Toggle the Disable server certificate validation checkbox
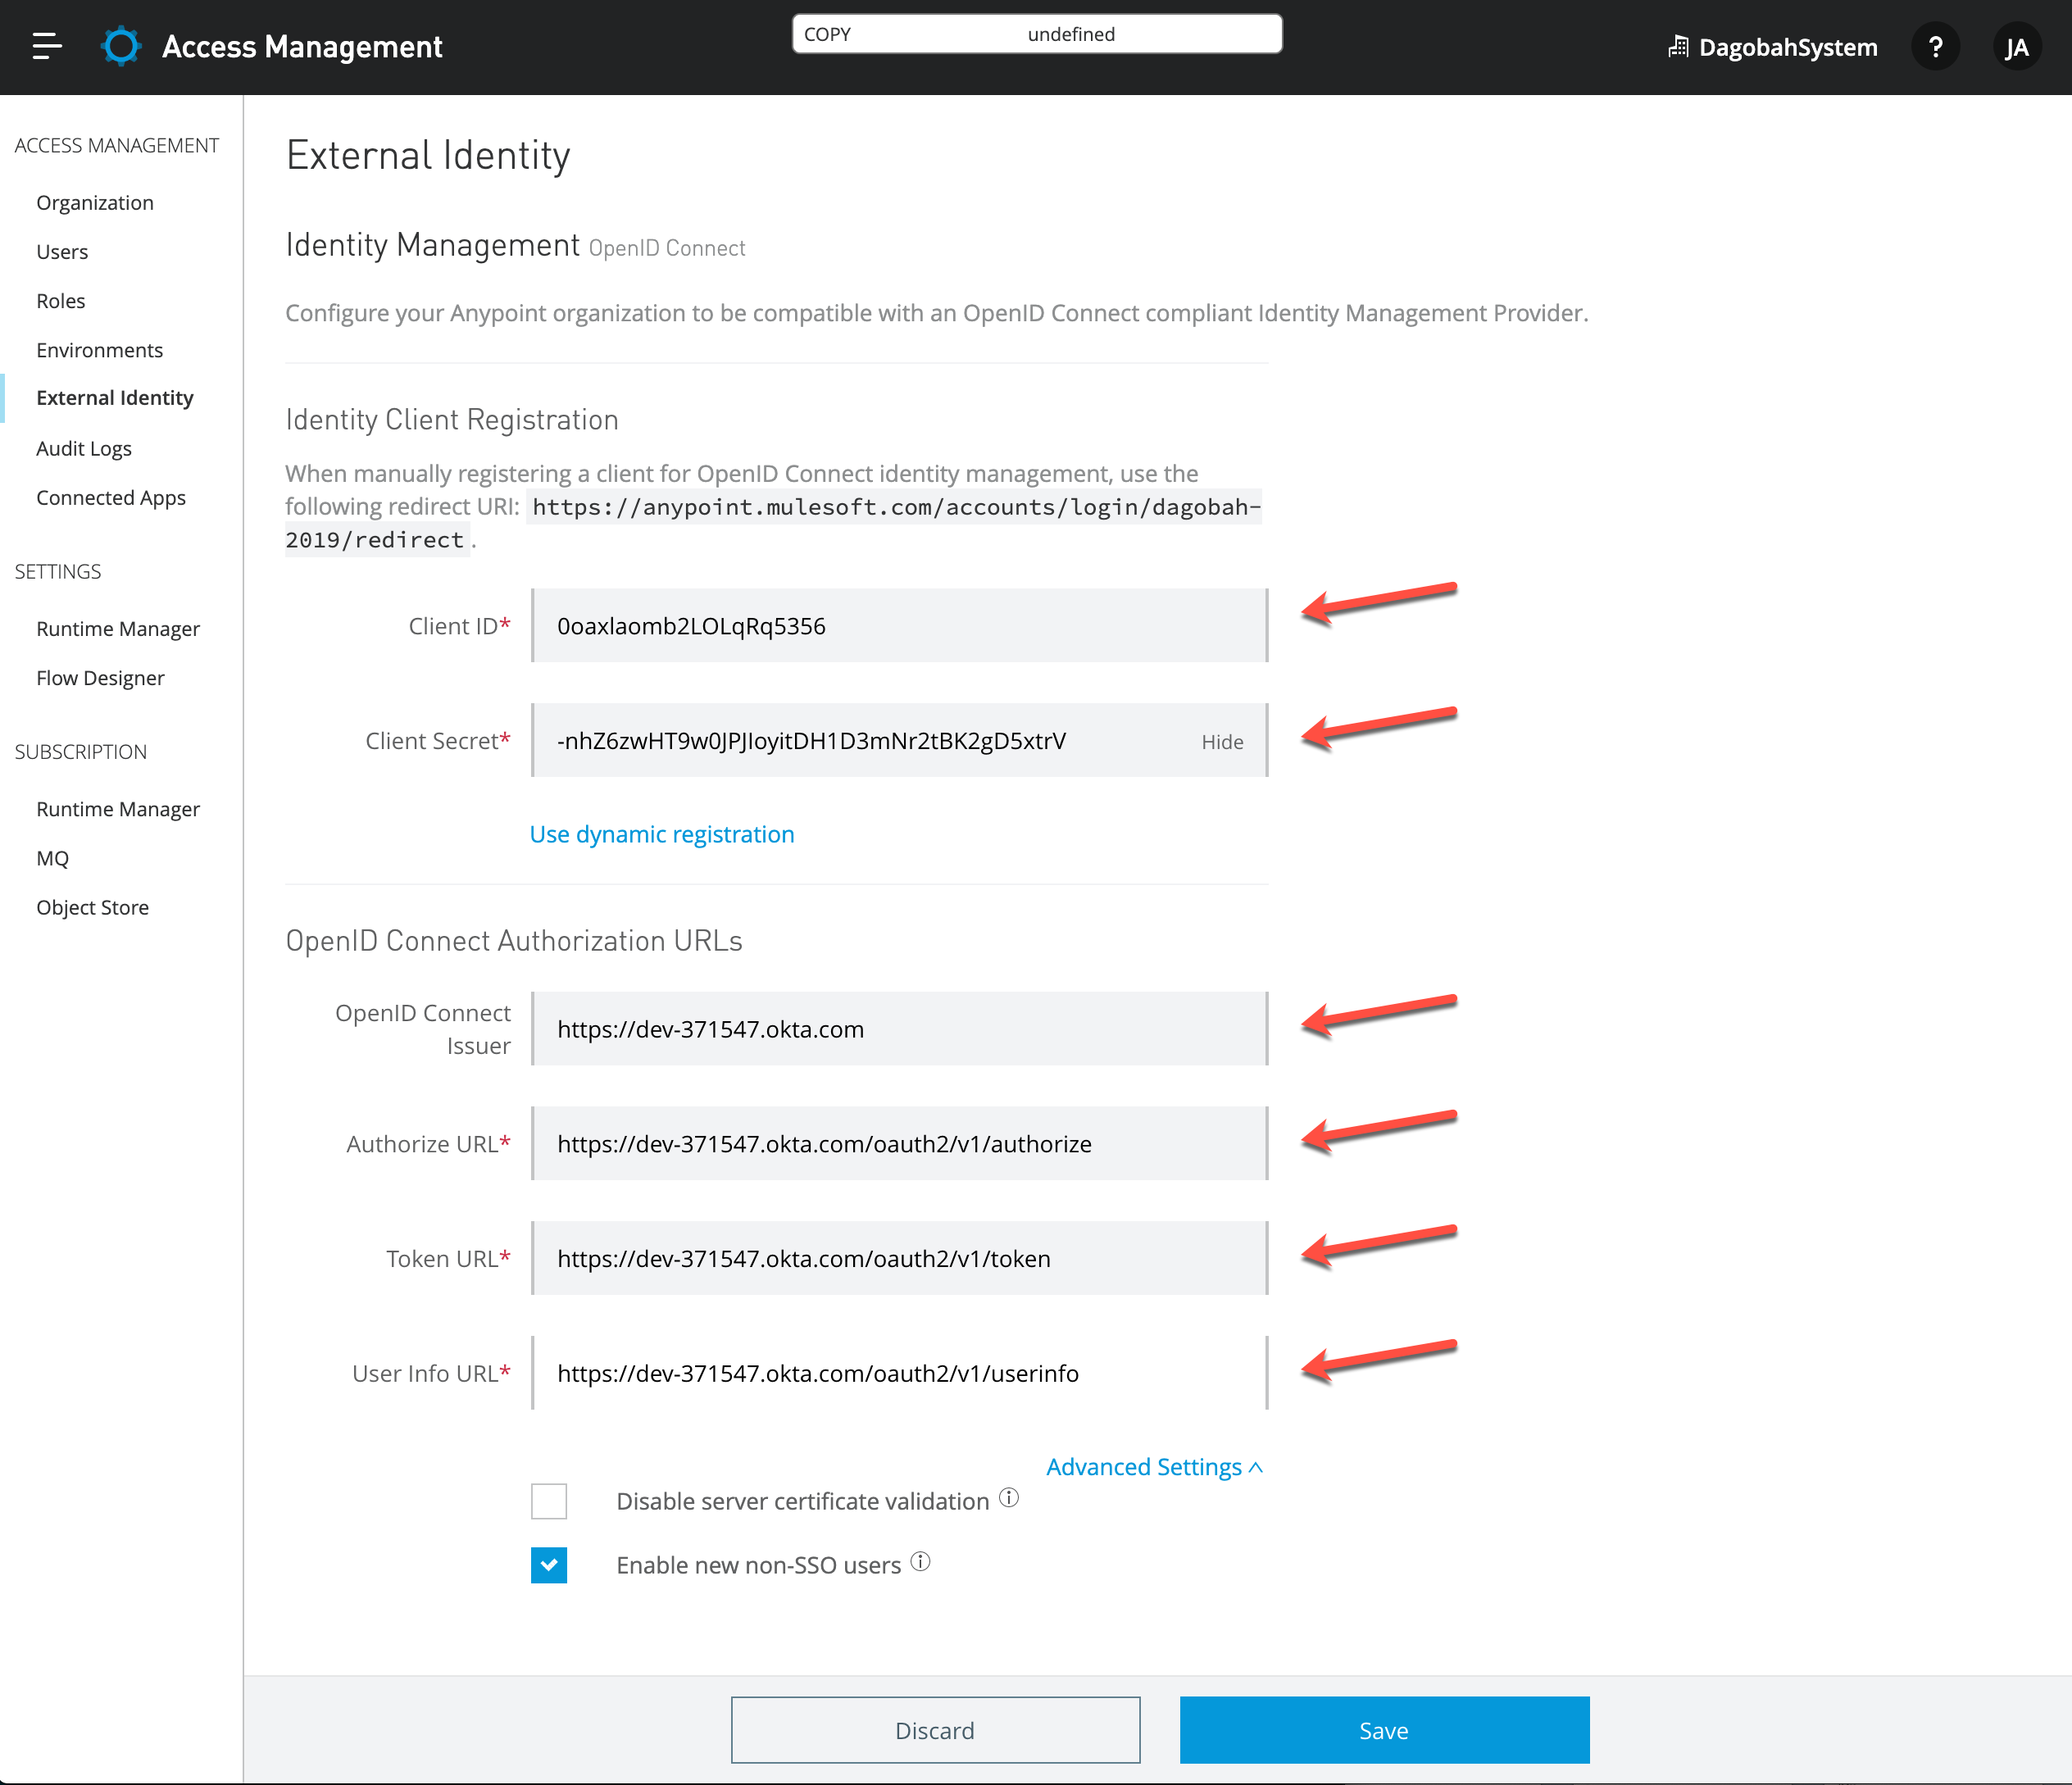This screenshot has width=2072, height=1785. coord(550,1501)
